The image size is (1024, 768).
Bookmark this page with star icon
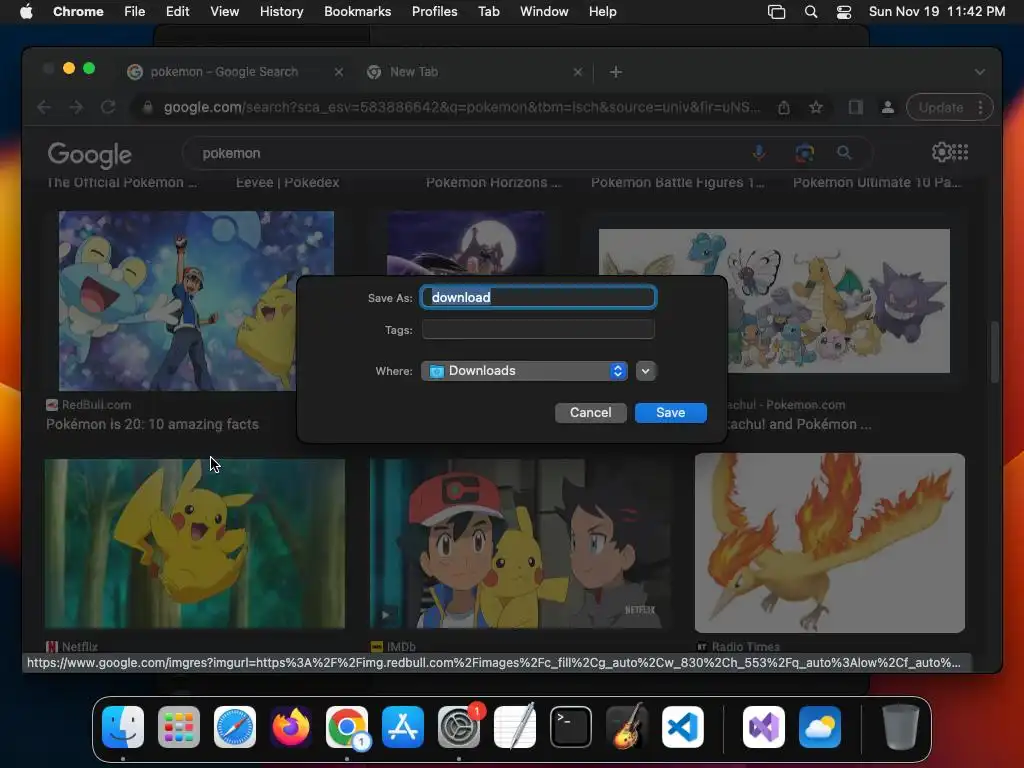(816, 108)
